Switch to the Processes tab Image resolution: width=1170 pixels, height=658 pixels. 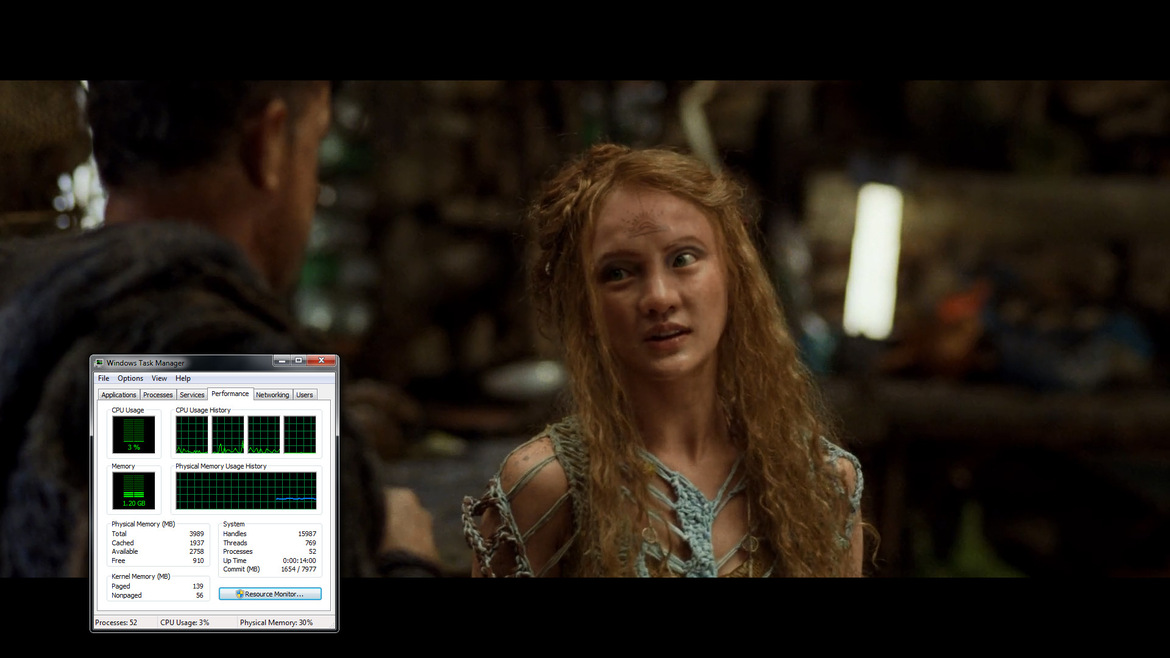tap(157, 395)
